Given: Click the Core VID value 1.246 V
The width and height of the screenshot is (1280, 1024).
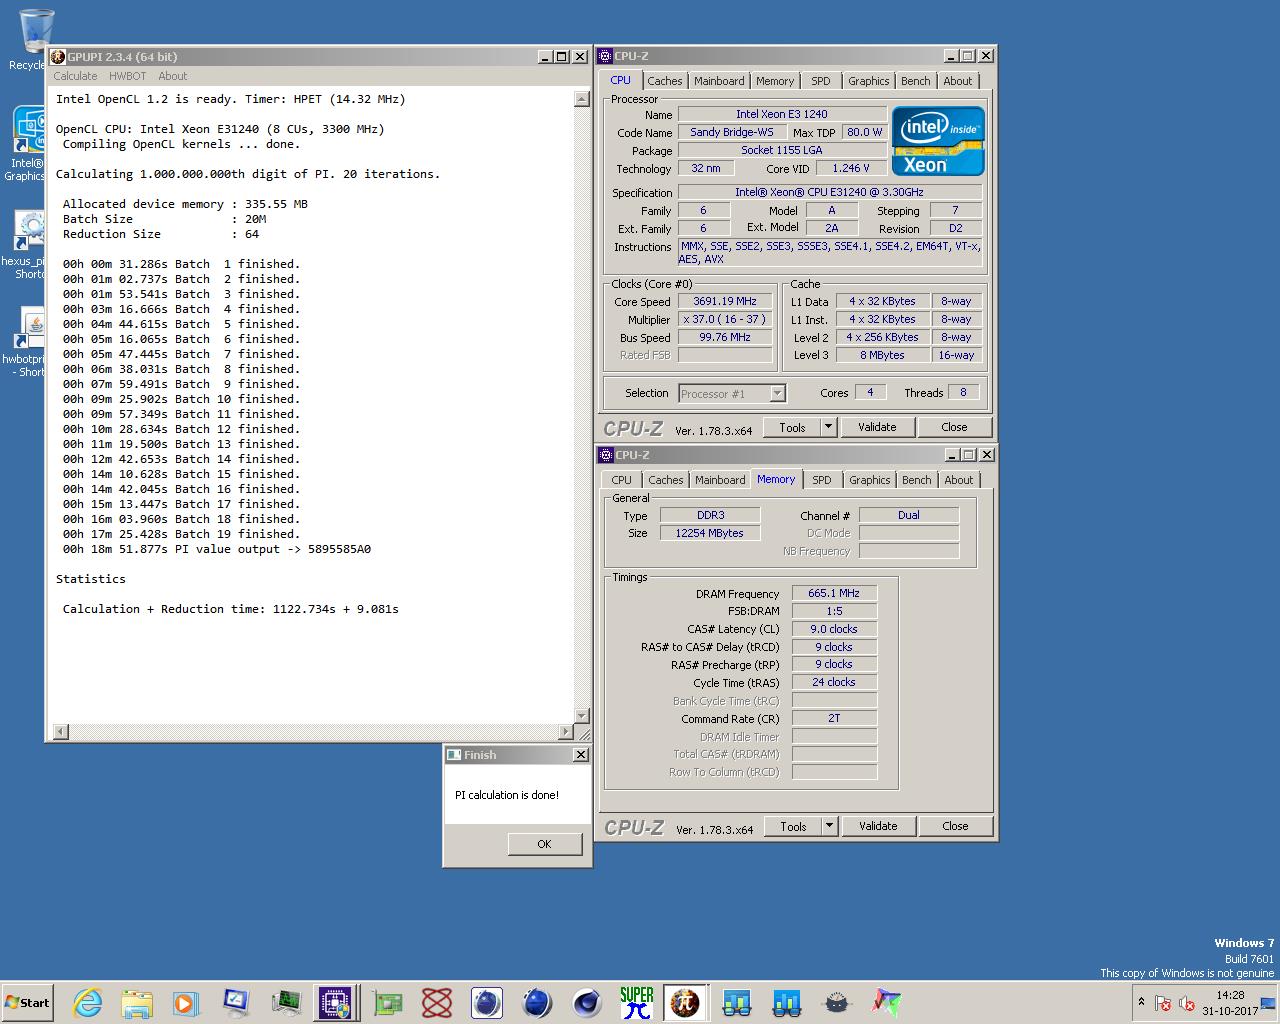Looking at the screenshot, I should (x=851, y=168).
